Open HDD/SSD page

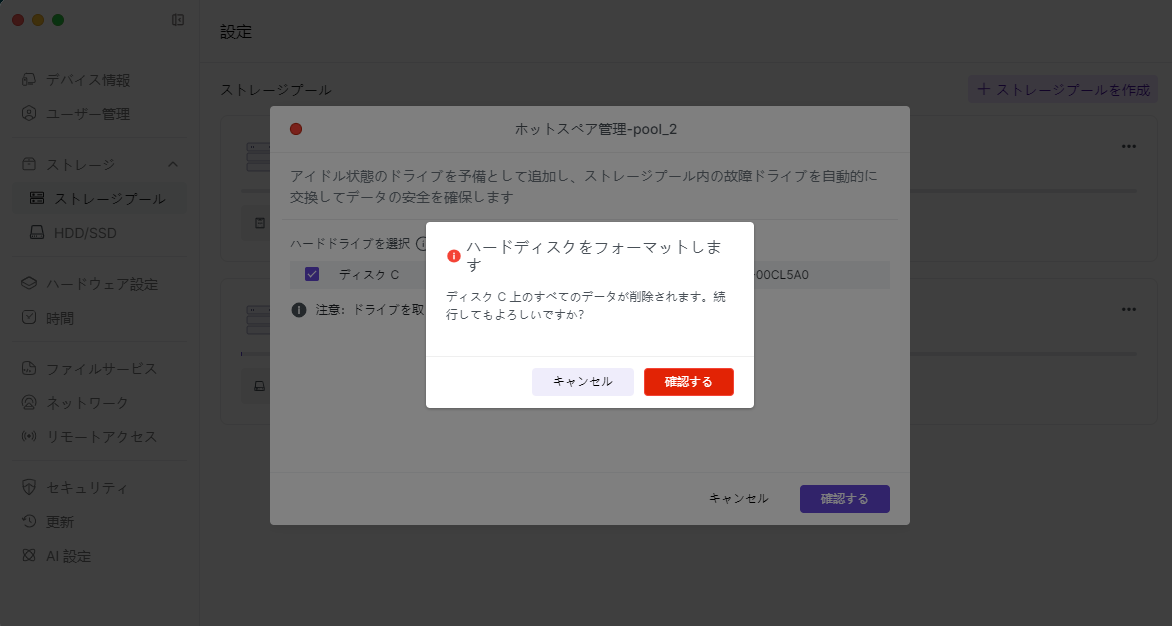(x=85, y=233)
